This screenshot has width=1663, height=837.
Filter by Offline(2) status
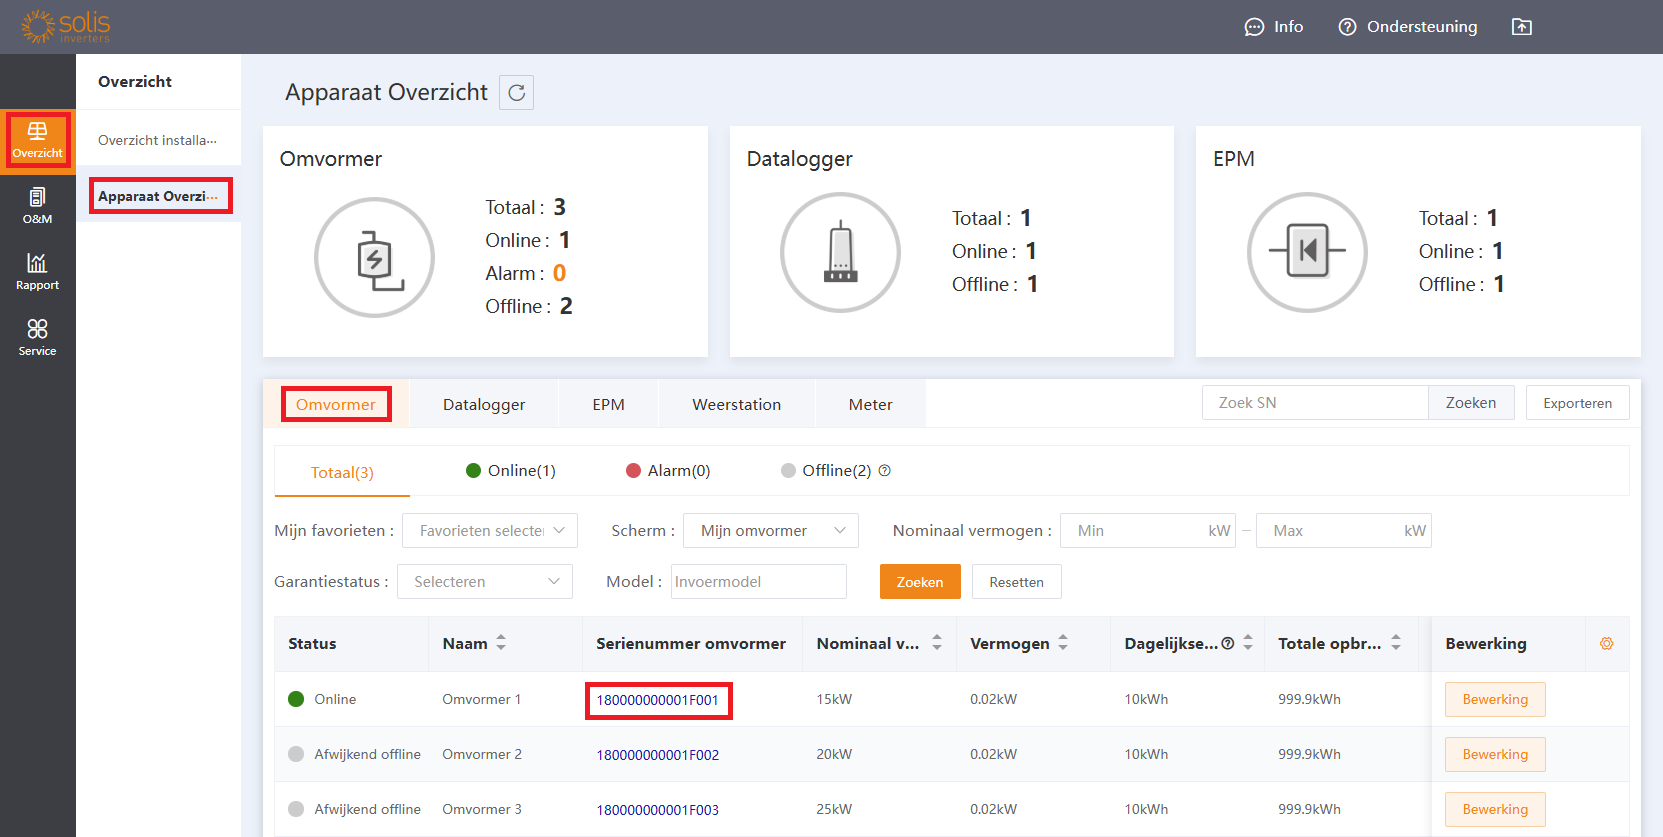827,471
